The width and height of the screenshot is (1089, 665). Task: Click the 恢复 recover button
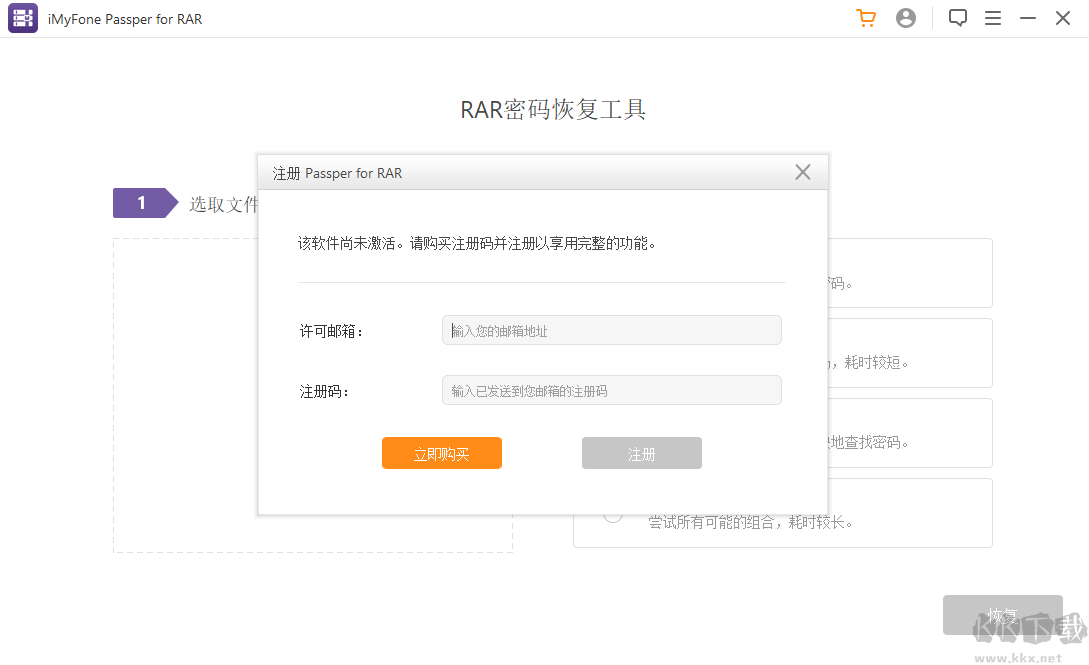1002,615
